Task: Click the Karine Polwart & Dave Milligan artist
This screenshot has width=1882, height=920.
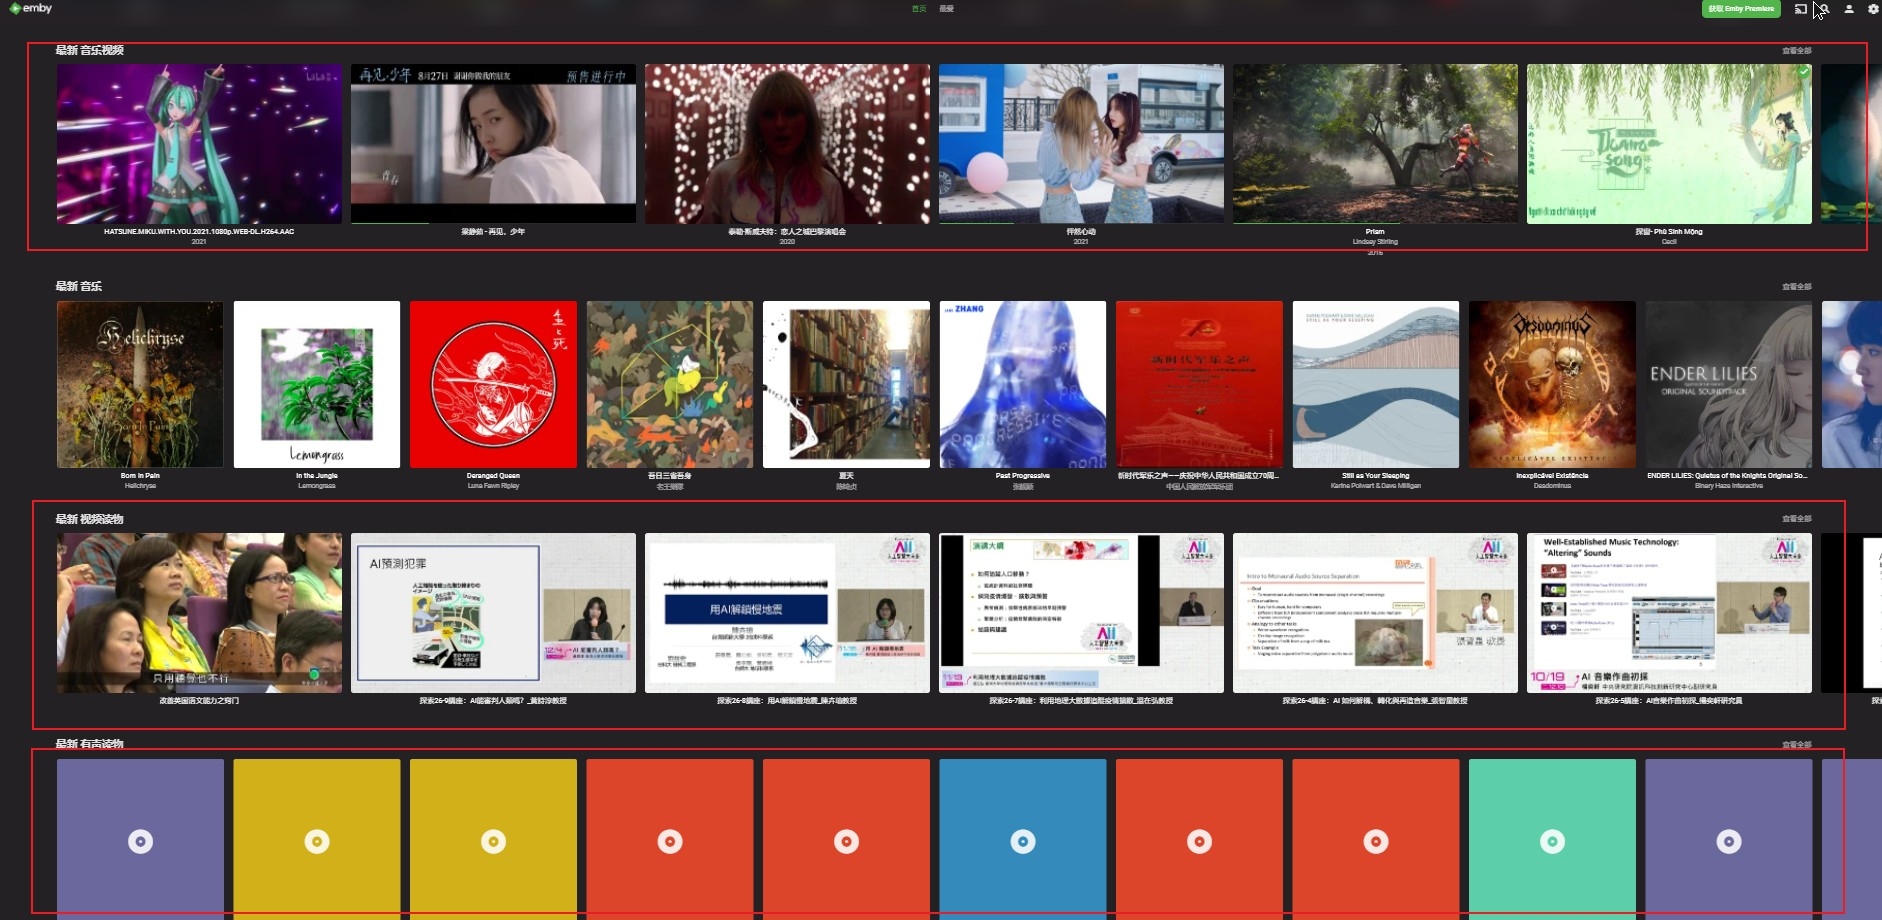Action: [x=1376, y=486]
